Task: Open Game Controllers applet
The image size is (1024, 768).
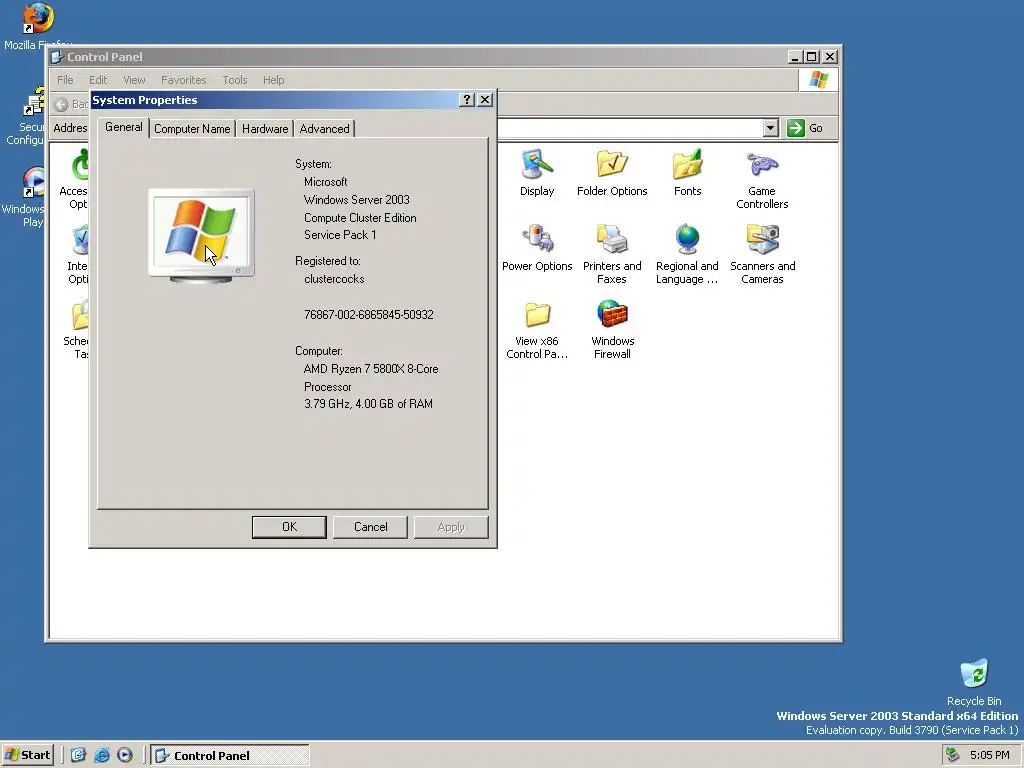Action: coord(761,180)
